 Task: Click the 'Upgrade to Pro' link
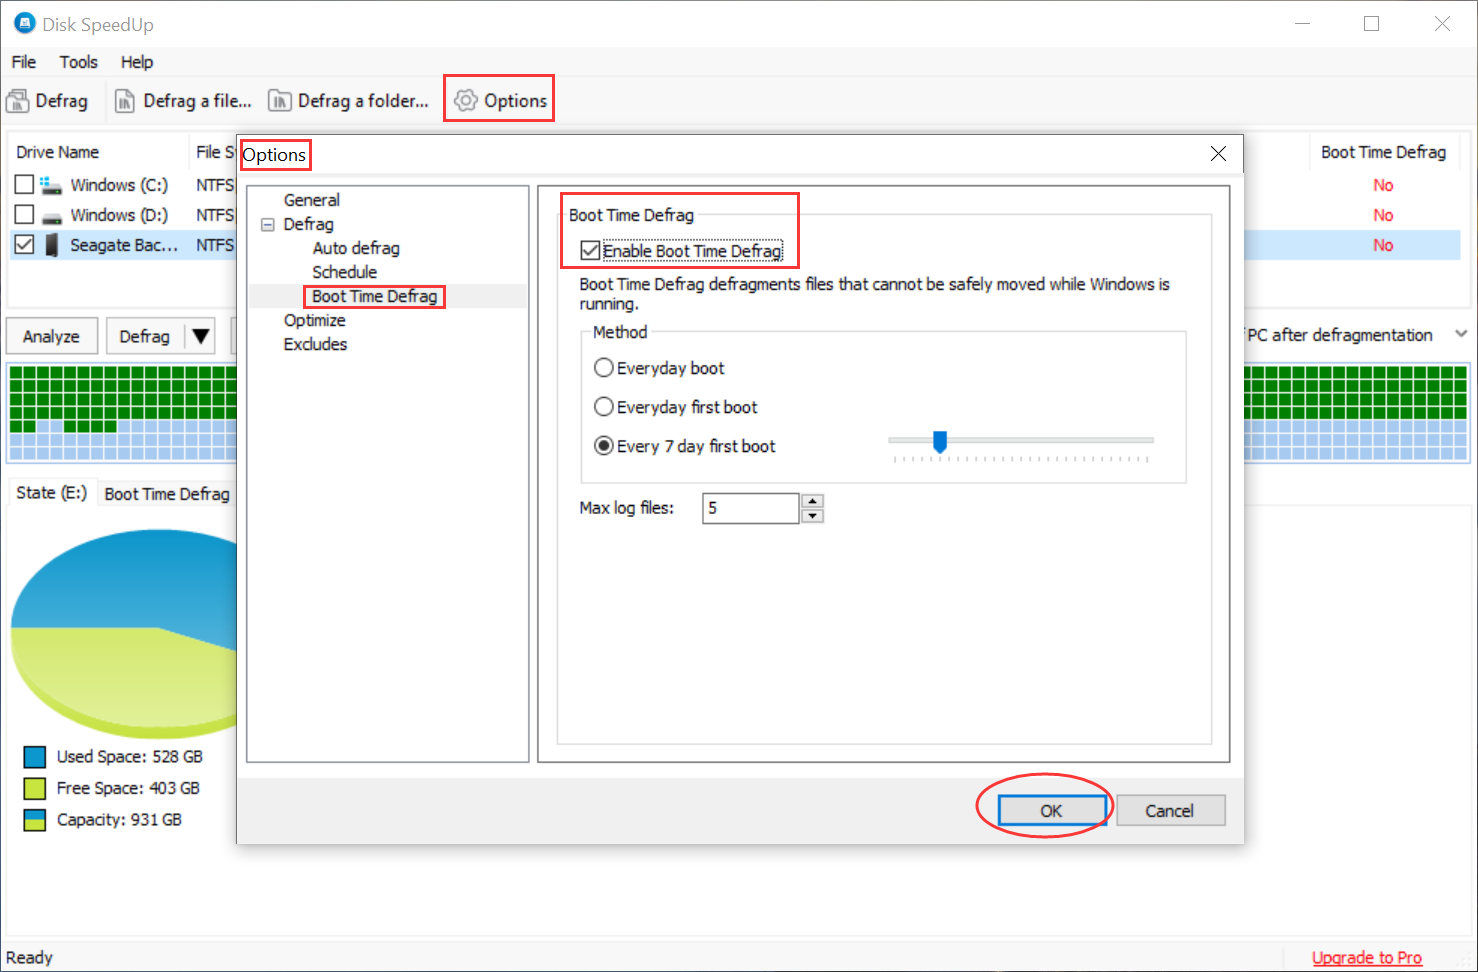[1366, 957]
